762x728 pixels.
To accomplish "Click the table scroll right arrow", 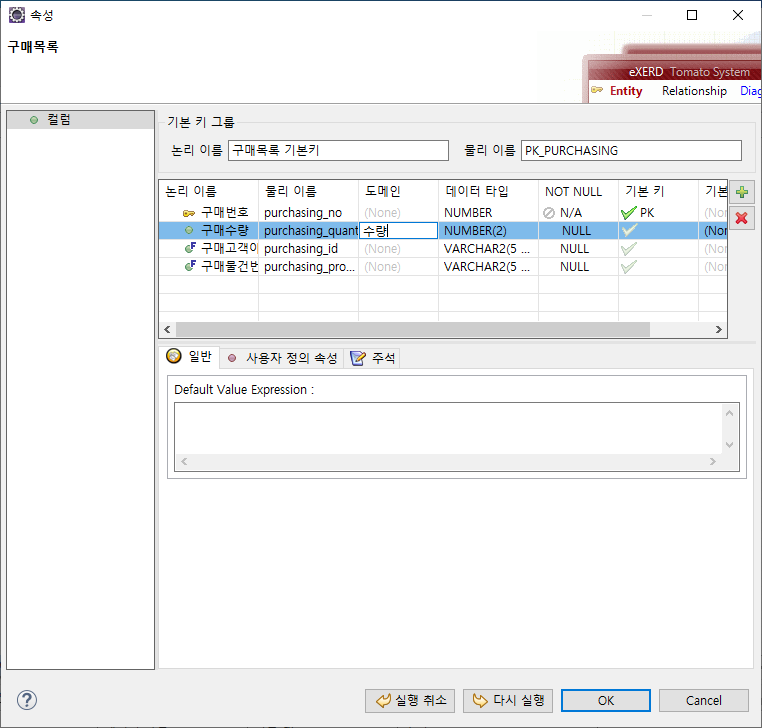I will (x=719, y=329).
